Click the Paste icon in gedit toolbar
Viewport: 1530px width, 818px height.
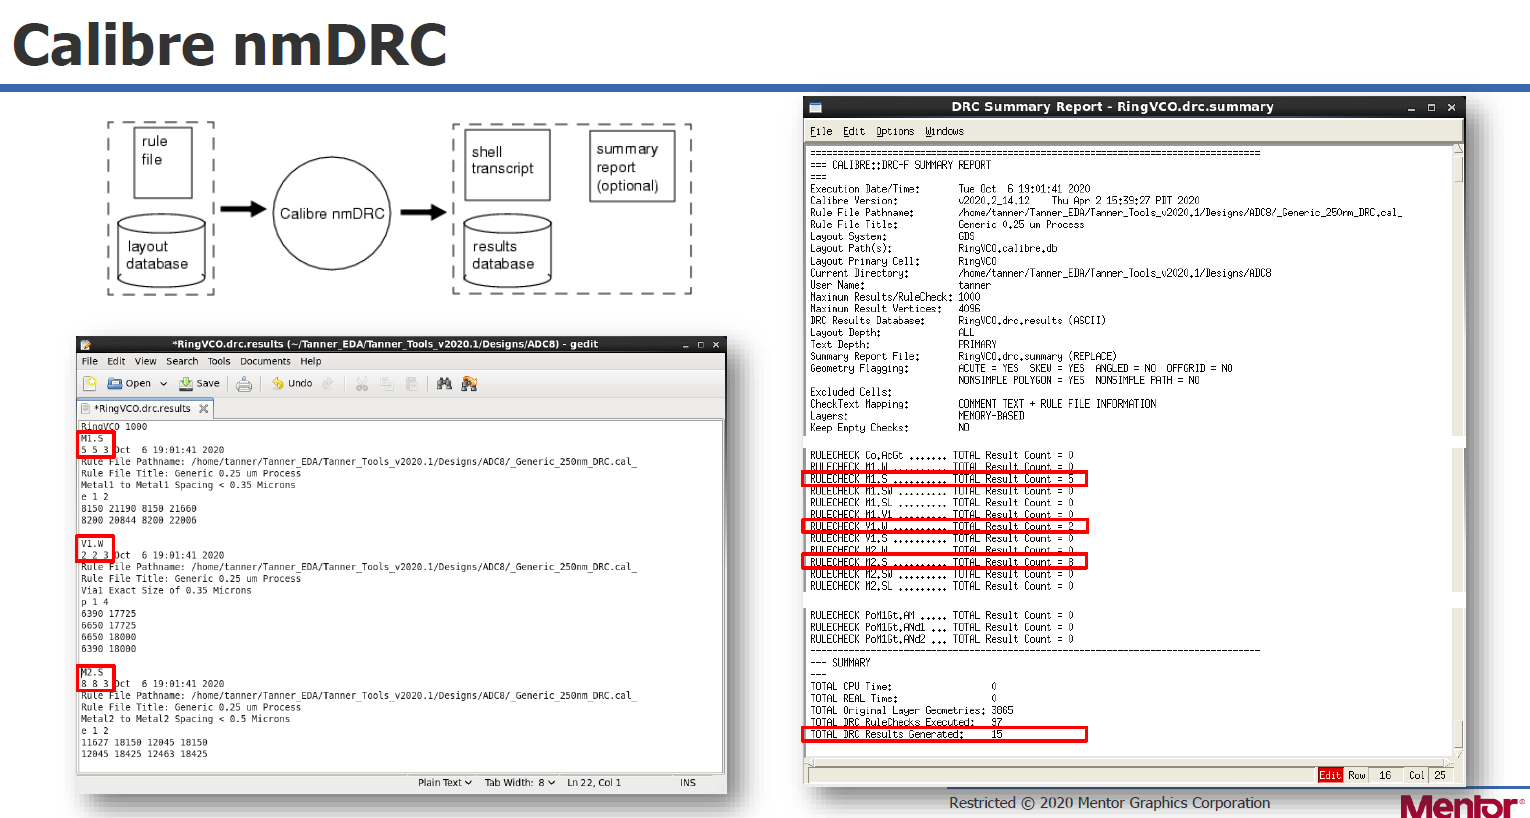pos(411,383)
